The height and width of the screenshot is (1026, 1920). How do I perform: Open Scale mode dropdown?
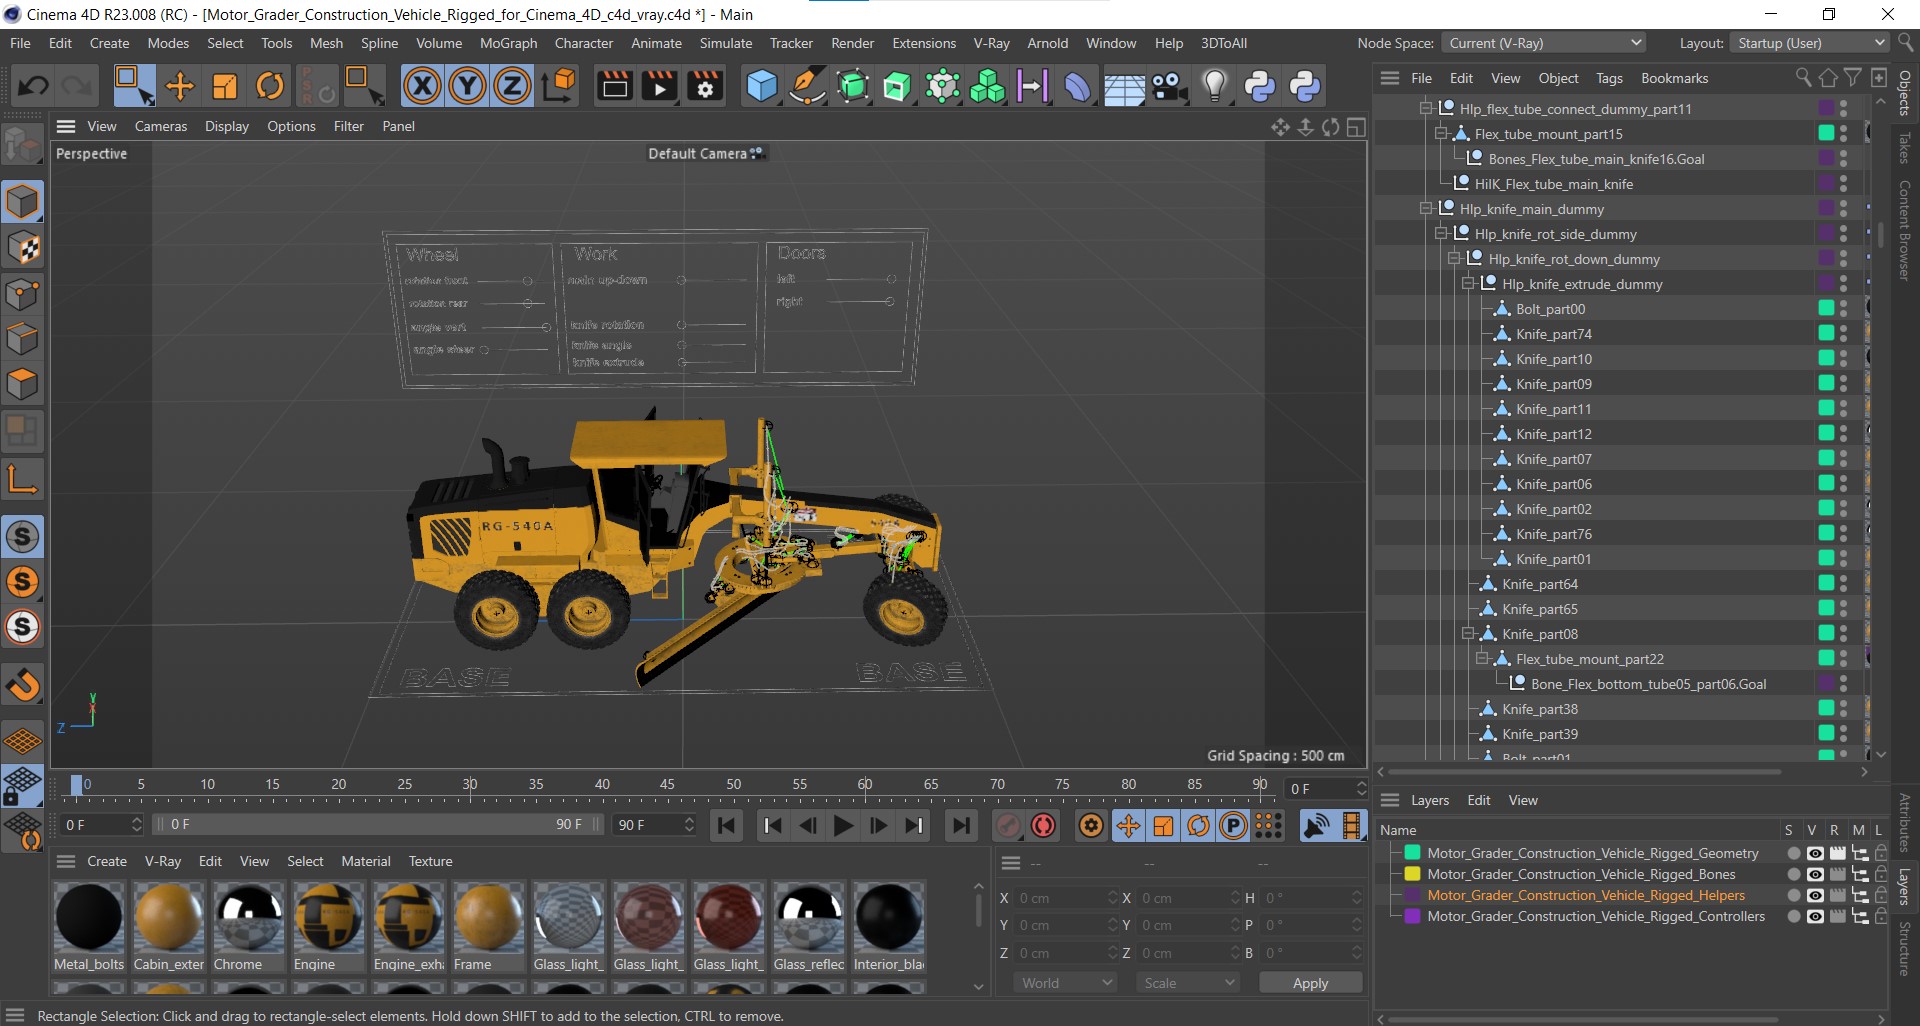[1188, 983]
